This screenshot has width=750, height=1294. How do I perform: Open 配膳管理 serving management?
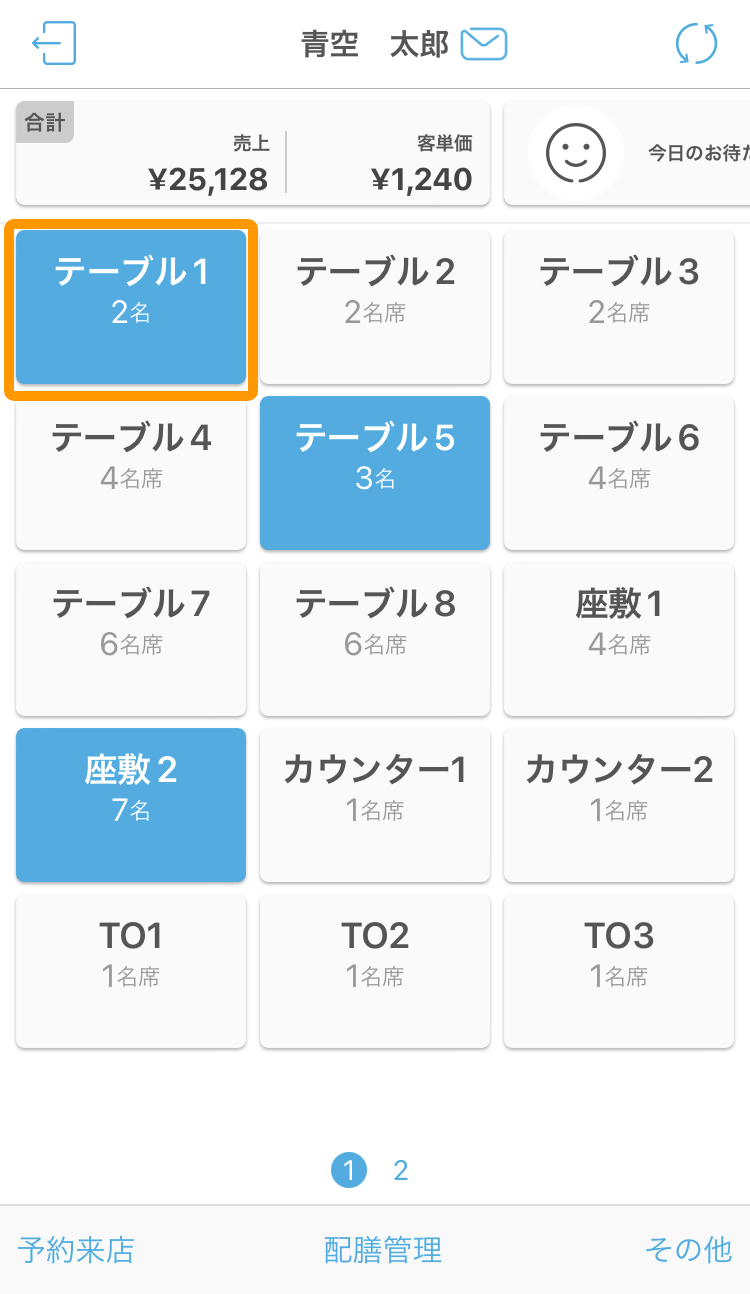coord(383,1249)
